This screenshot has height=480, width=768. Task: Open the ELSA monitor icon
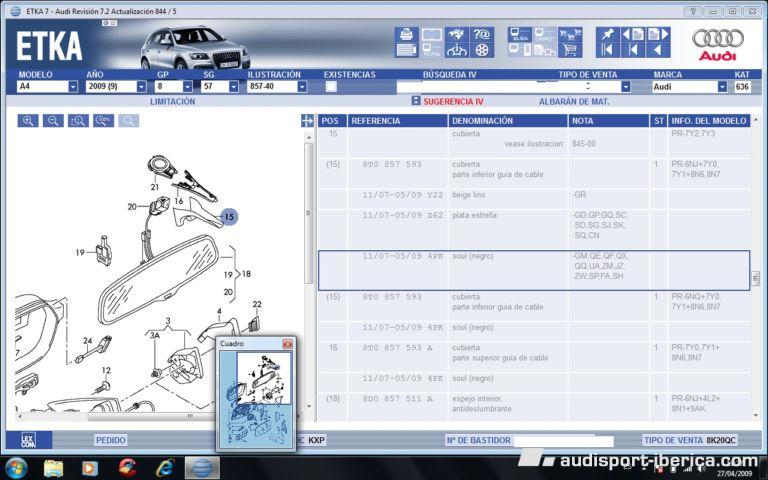(x=520, y=34)
